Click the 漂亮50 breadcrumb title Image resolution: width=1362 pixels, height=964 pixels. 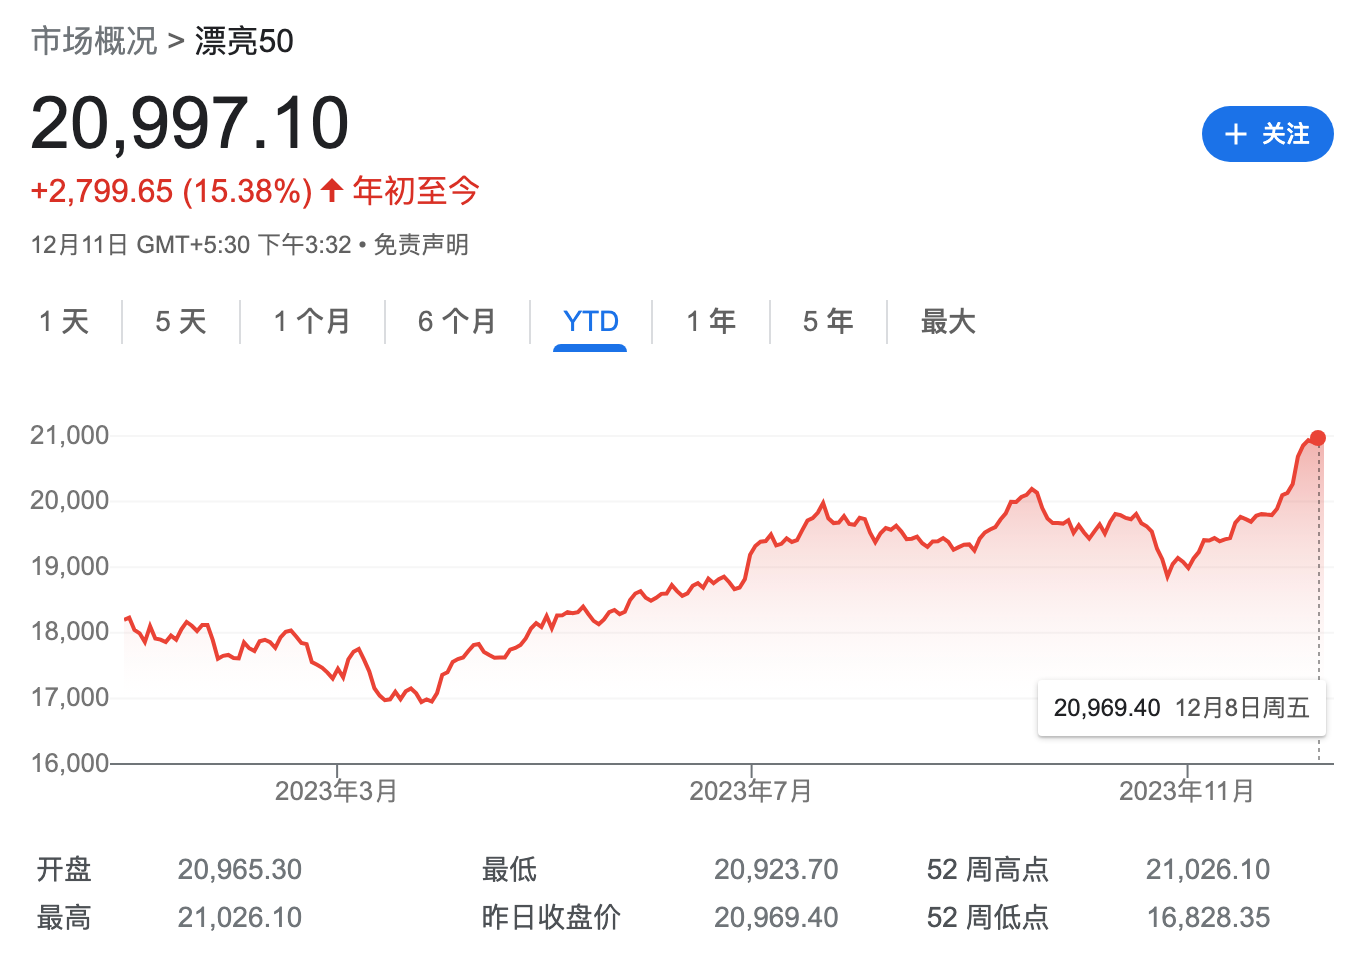pos(244,41)
